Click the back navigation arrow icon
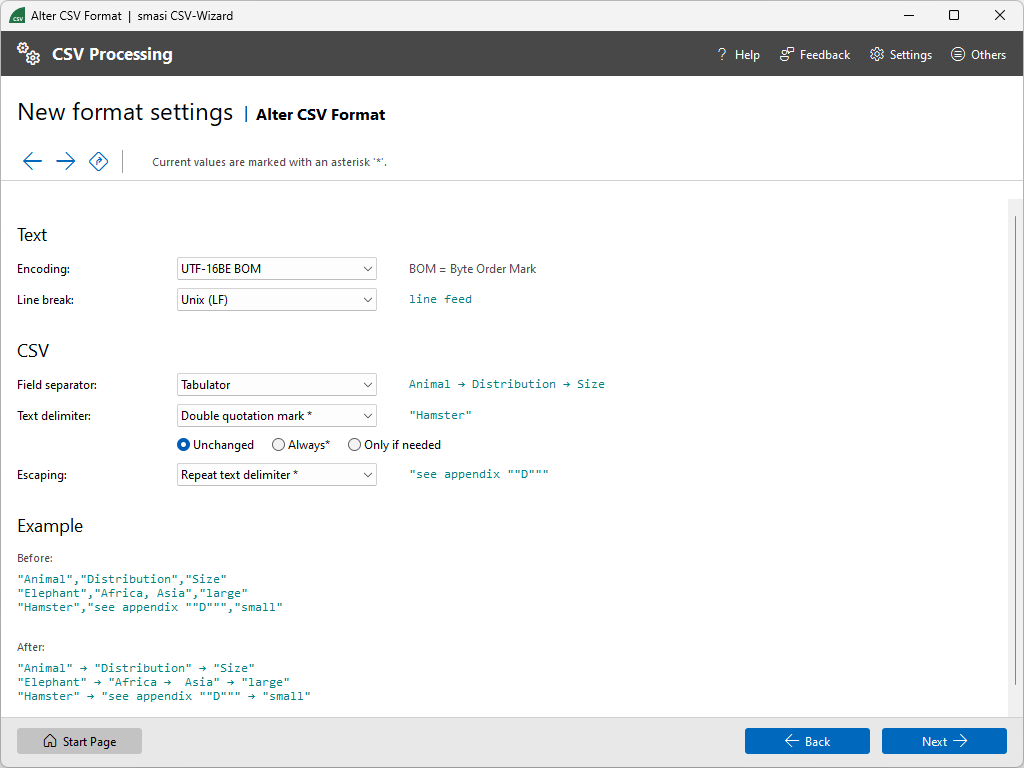1024x768 pixels. click(32, 161)
